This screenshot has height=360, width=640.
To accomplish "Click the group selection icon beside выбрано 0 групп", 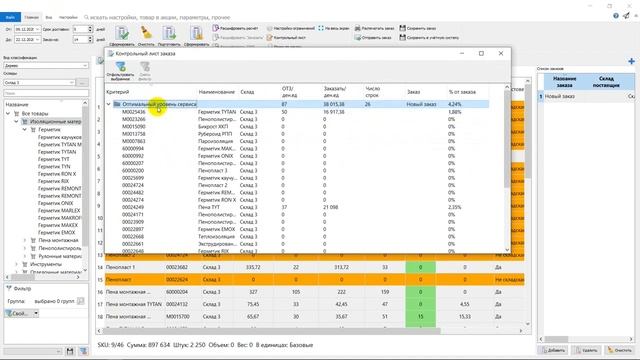I will click(80, 301).
